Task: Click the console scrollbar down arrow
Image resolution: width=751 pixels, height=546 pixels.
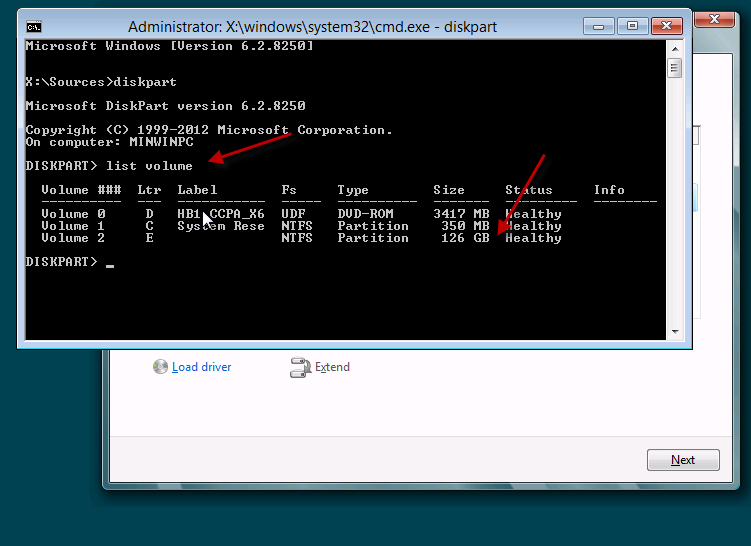Action: point(675,332)
